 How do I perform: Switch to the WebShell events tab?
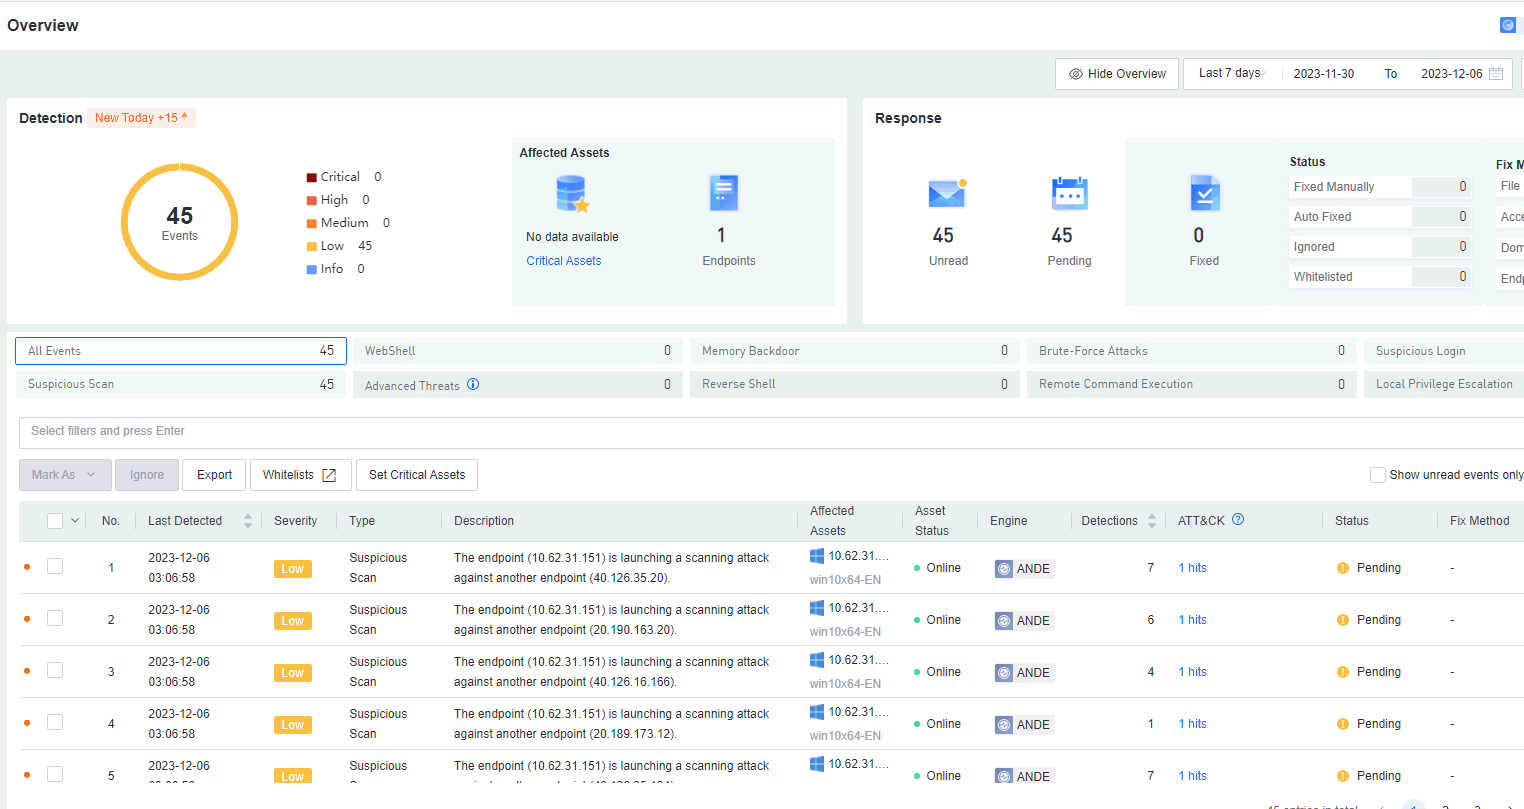click(x=517, y=351)
